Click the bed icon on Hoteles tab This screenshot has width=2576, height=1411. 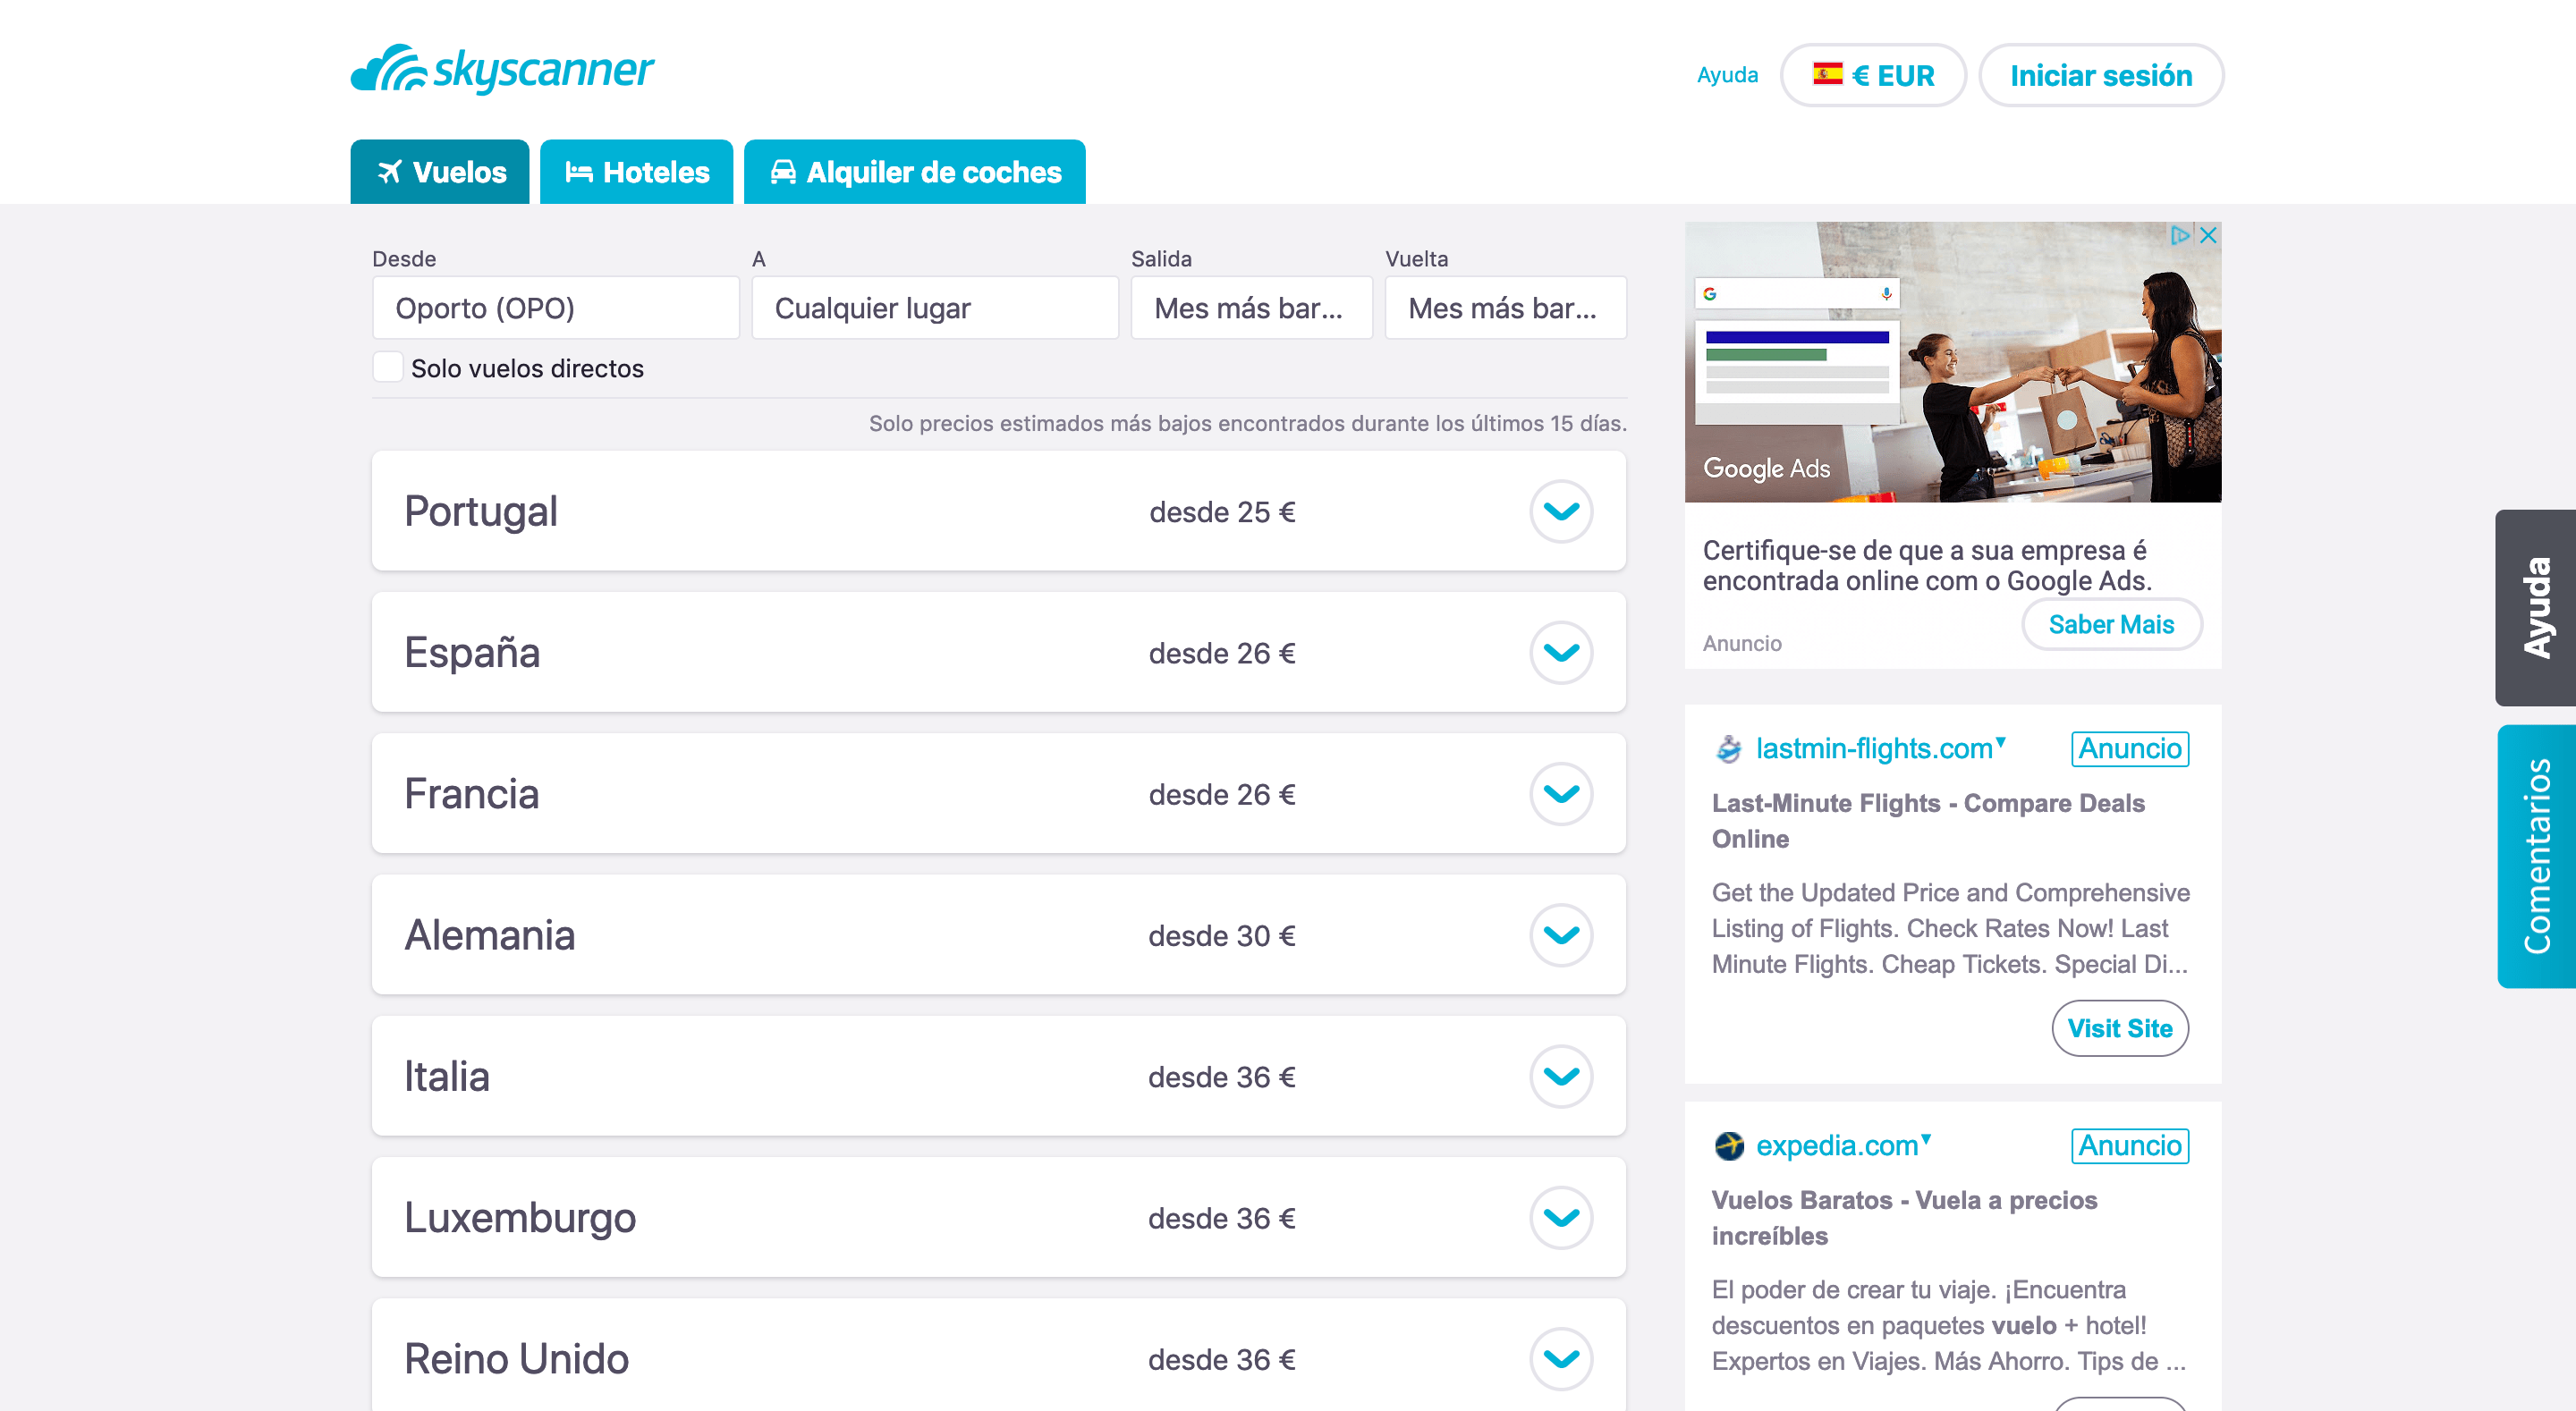(578, 172)
